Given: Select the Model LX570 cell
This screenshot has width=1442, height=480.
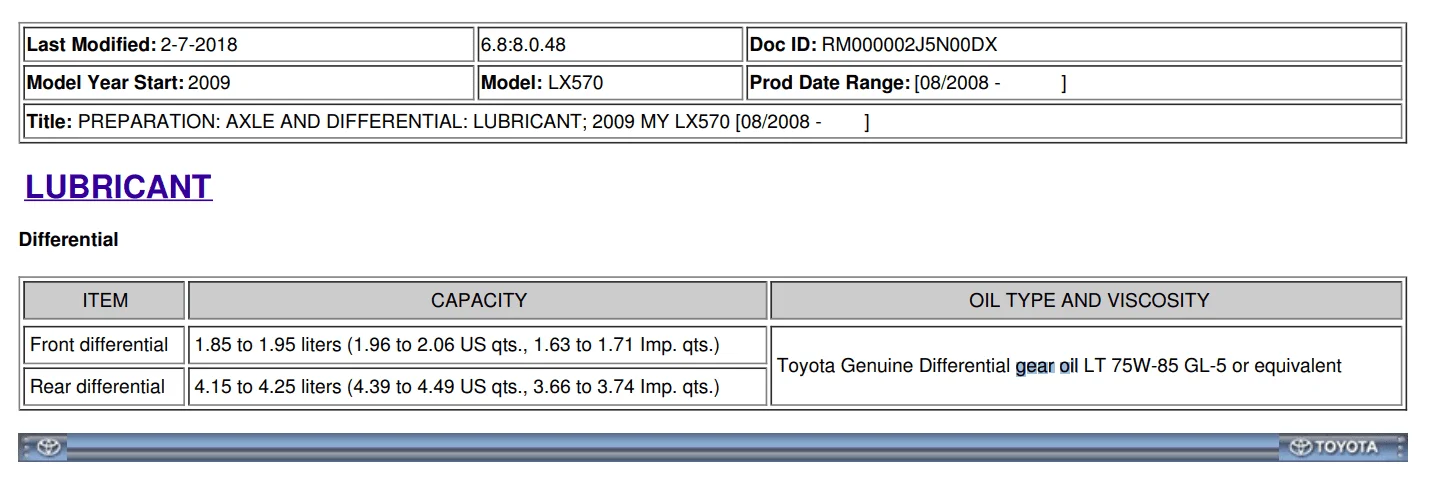Looking at the screenshot, I should 610,83.
